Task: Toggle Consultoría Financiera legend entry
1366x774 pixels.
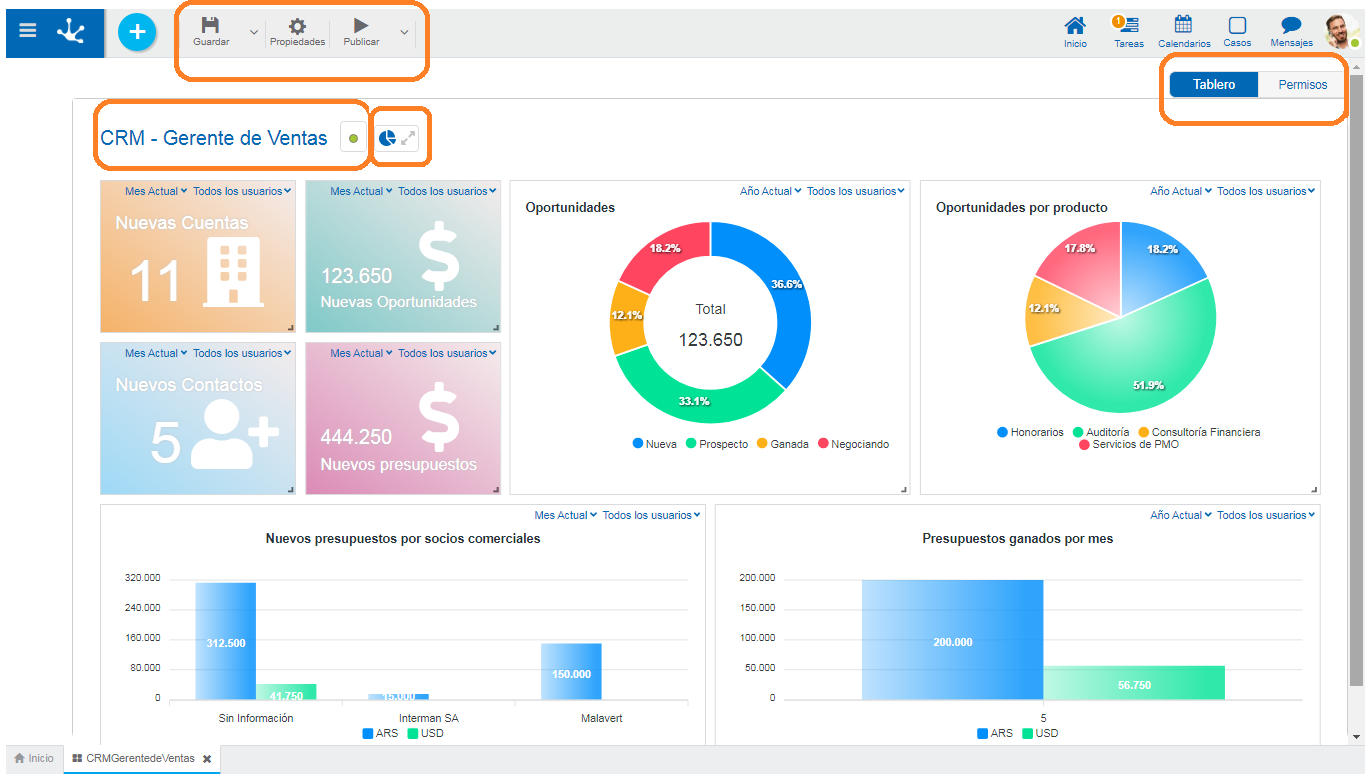Action: tap(1199, 432)
